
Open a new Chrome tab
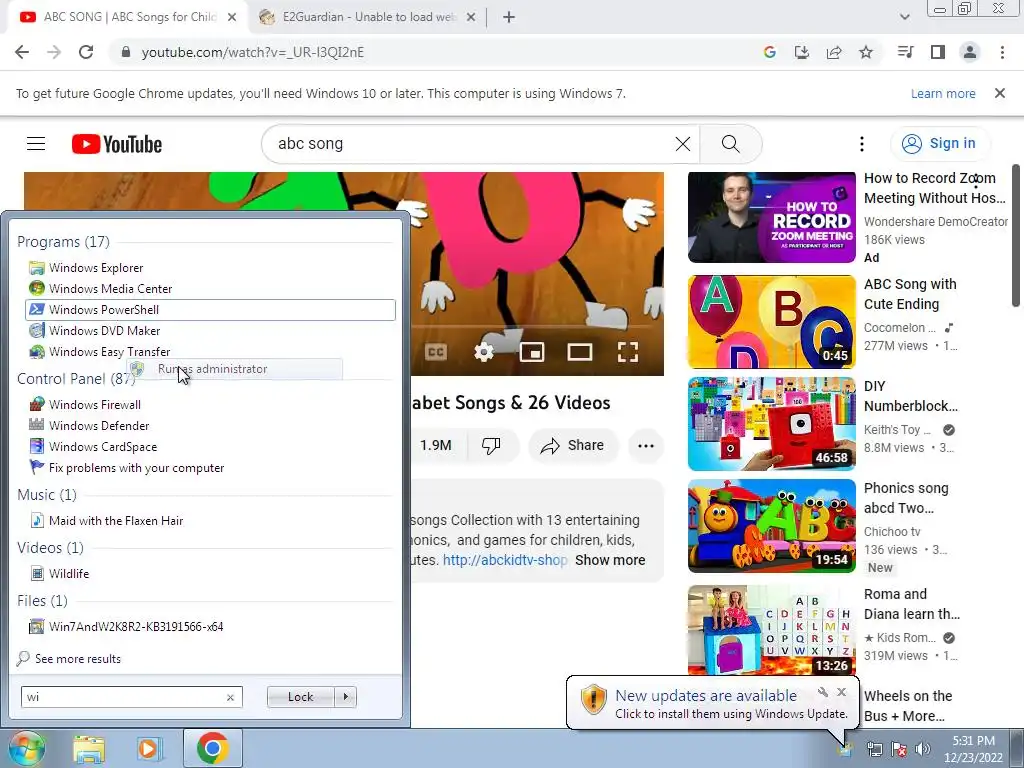[509, 17]
